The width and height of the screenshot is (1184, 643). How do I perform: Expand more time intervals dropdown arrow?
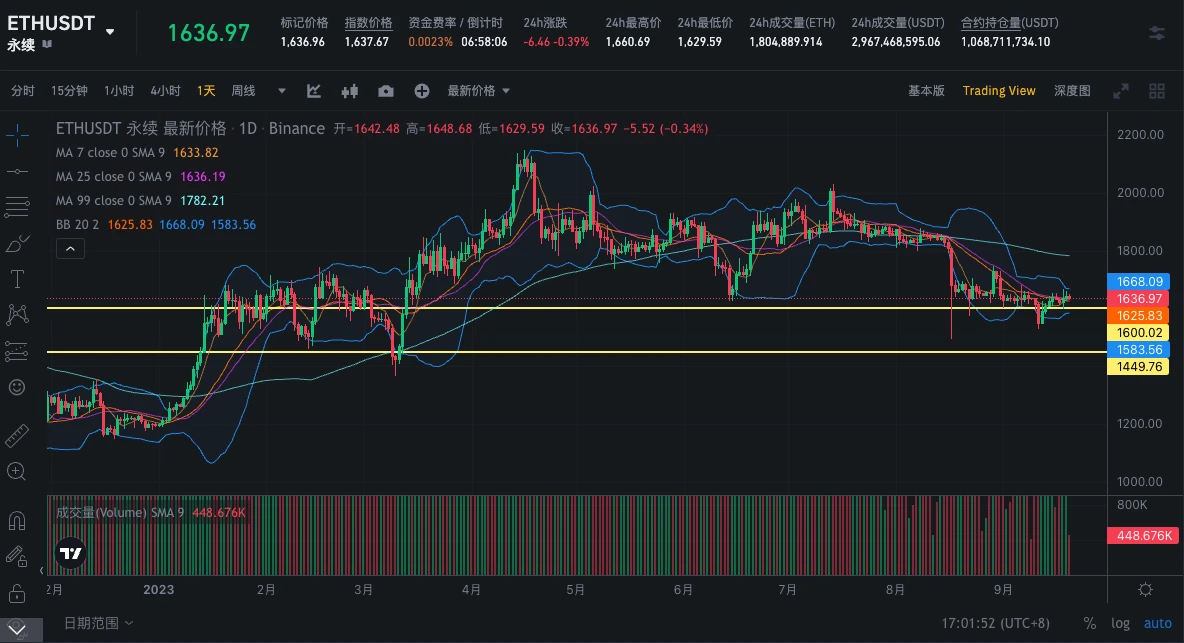pos(282,91)
